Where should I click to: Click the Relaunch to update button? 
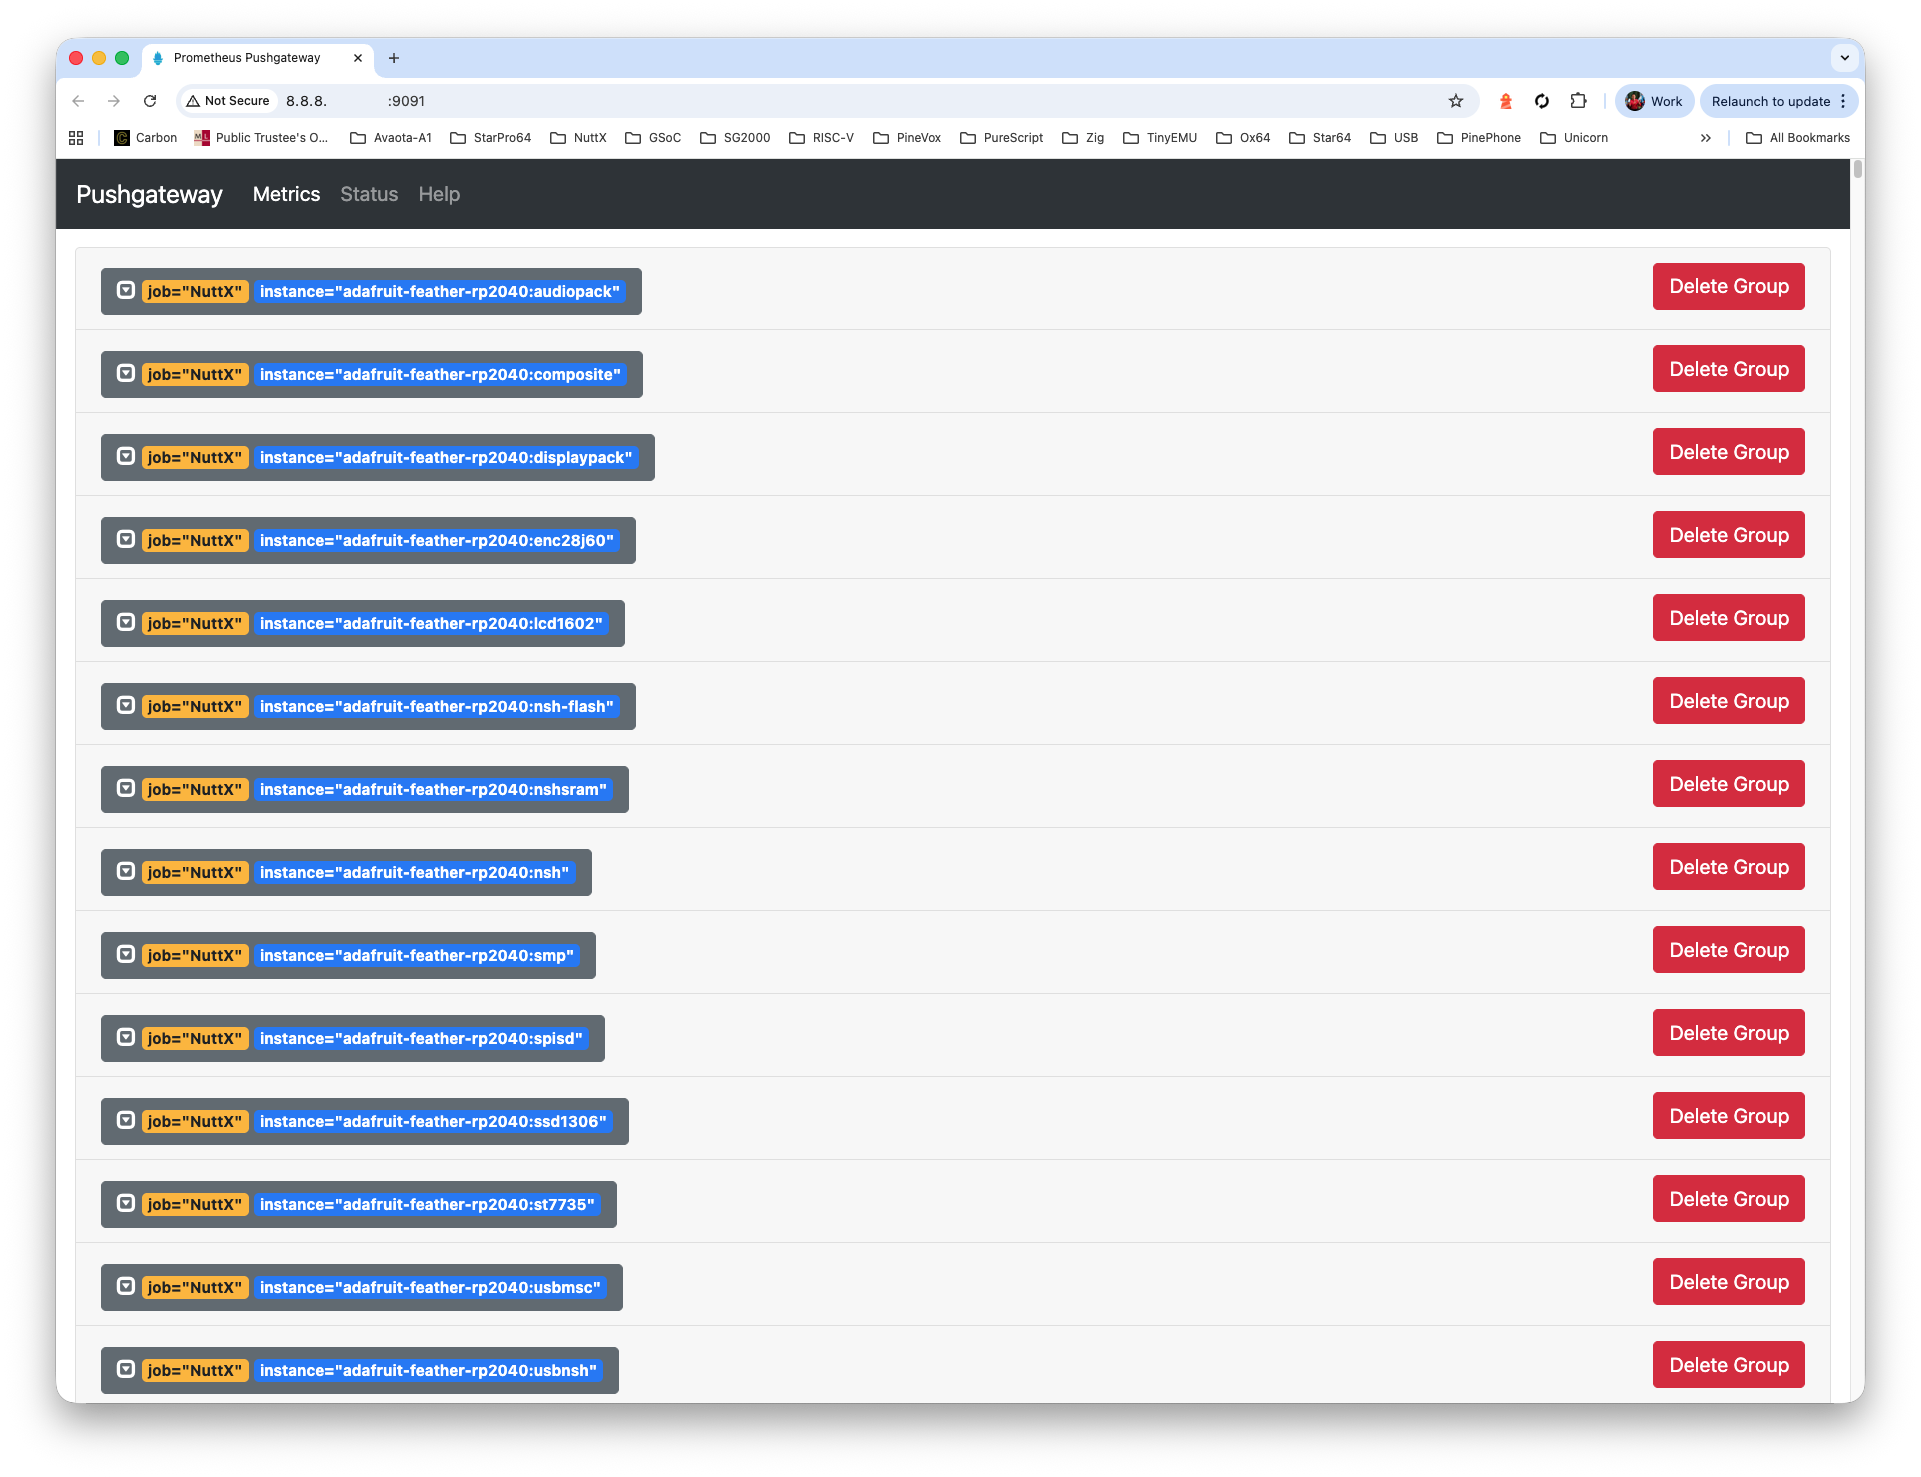pos(1771,101)
